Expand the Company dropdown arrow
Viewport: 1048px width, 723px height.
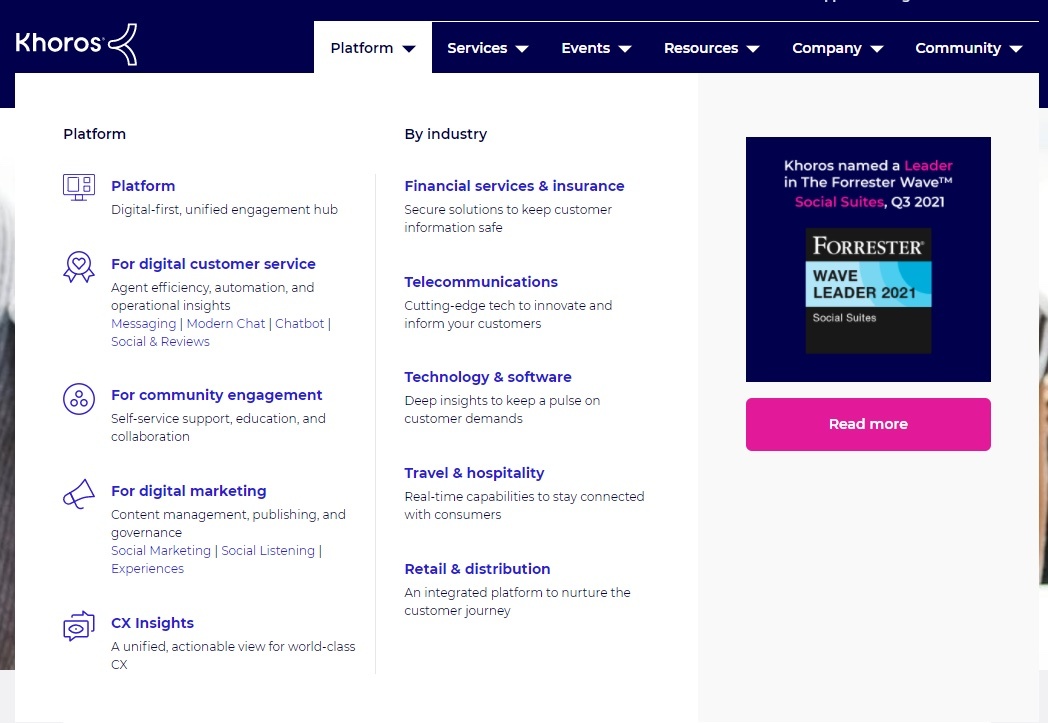[878, 49]
